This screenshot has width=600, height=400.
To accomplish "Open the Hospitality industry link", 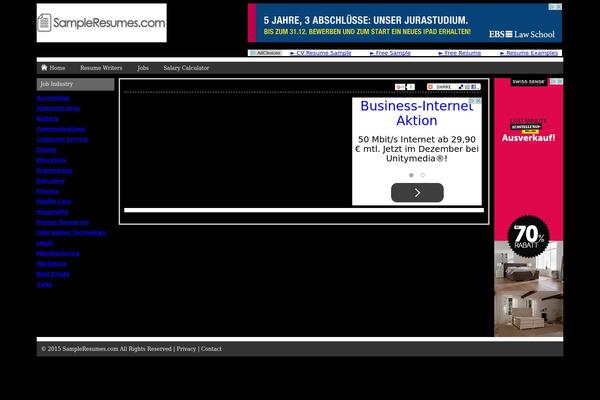I will pos(52,212).
